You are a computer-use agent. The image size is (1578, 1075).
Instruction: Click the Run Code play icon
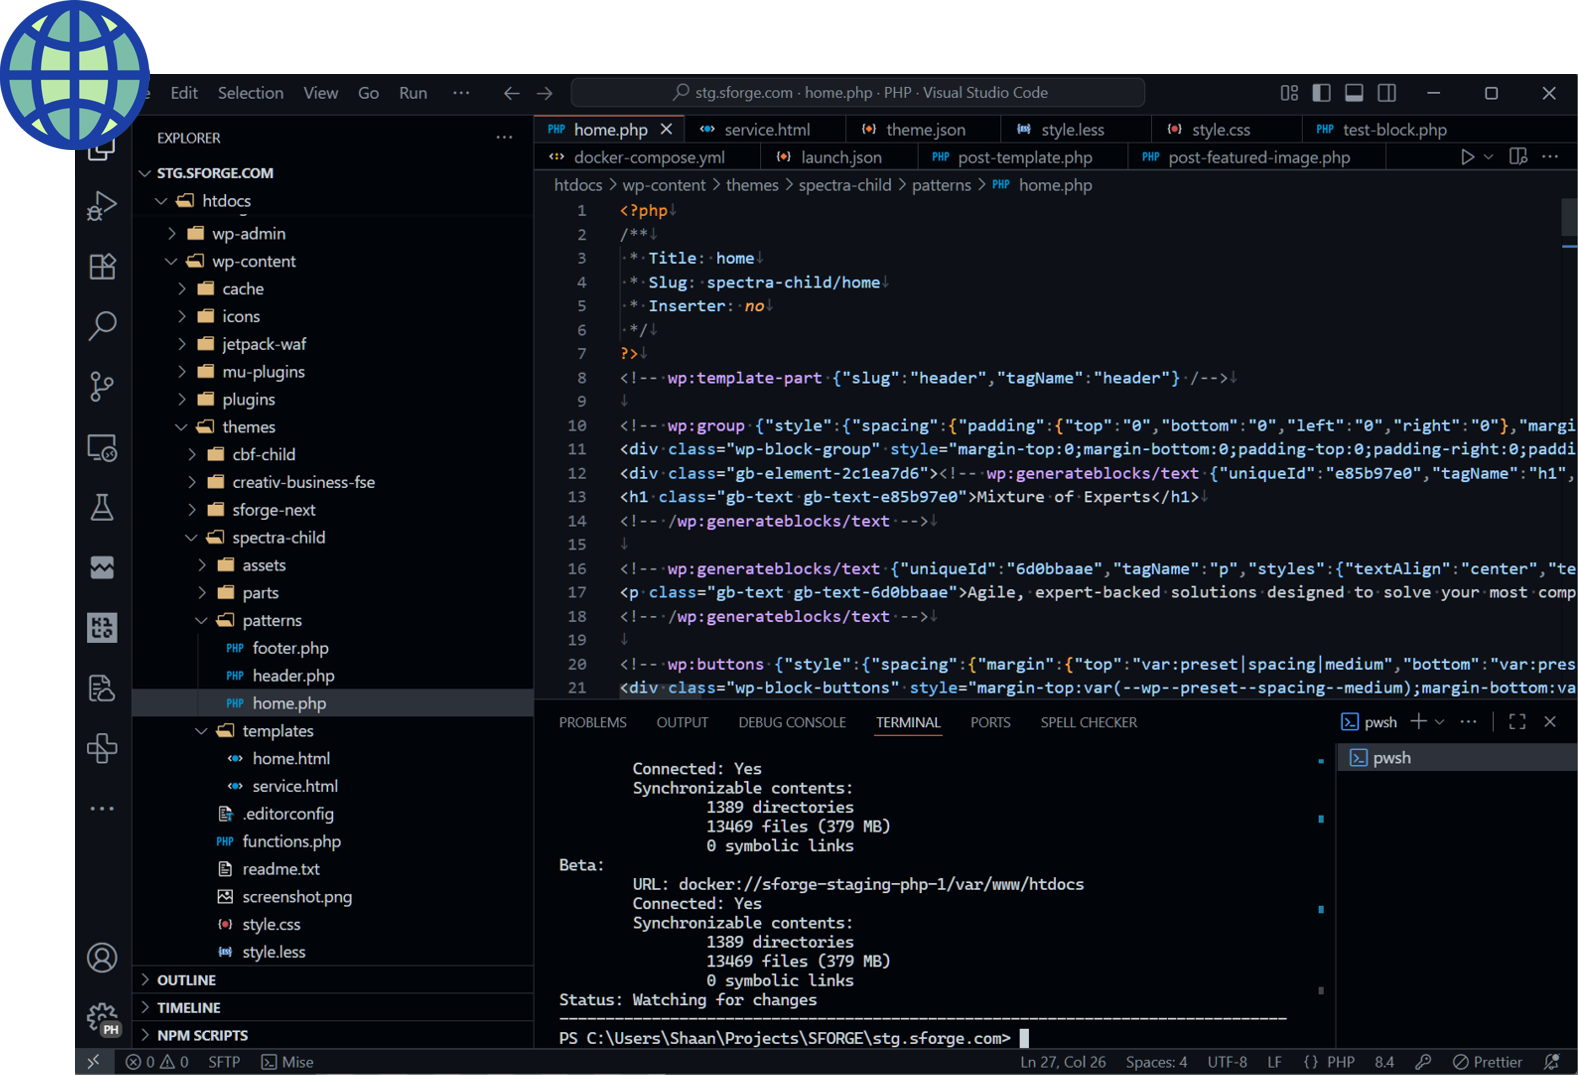coord(1466,157)
